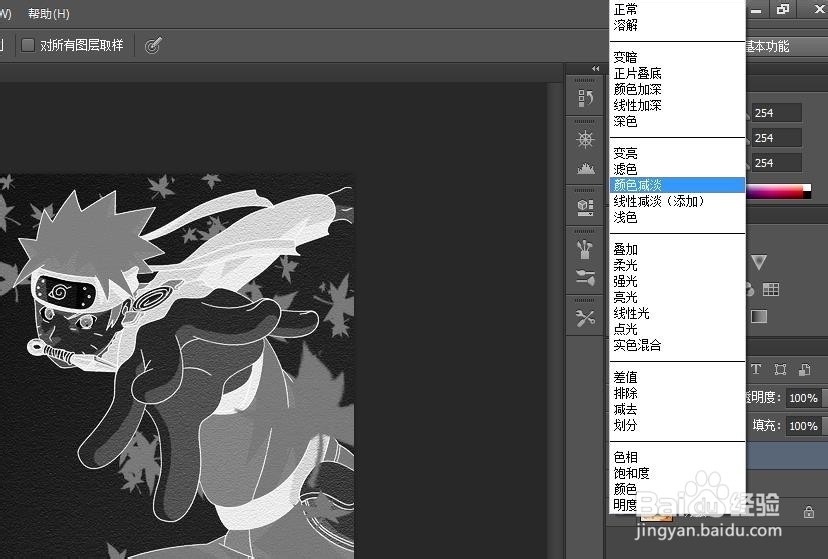Click the smart object filter icon
Image resolution: width=828 pixels, height=559 pixels.
(804, 369)
